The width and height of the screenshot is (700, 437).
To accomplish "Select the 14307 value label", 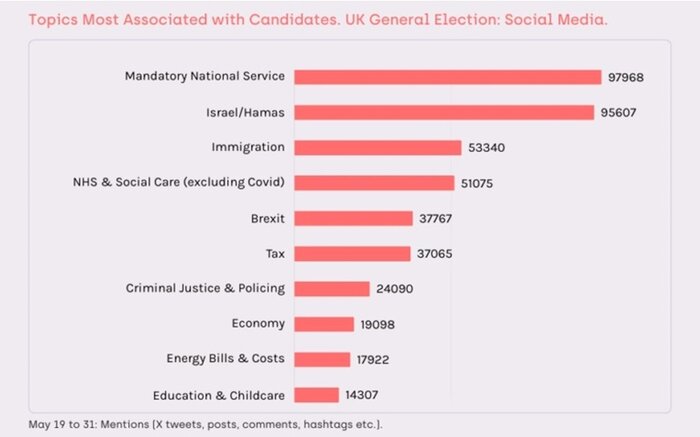I will tap(361, 395).
